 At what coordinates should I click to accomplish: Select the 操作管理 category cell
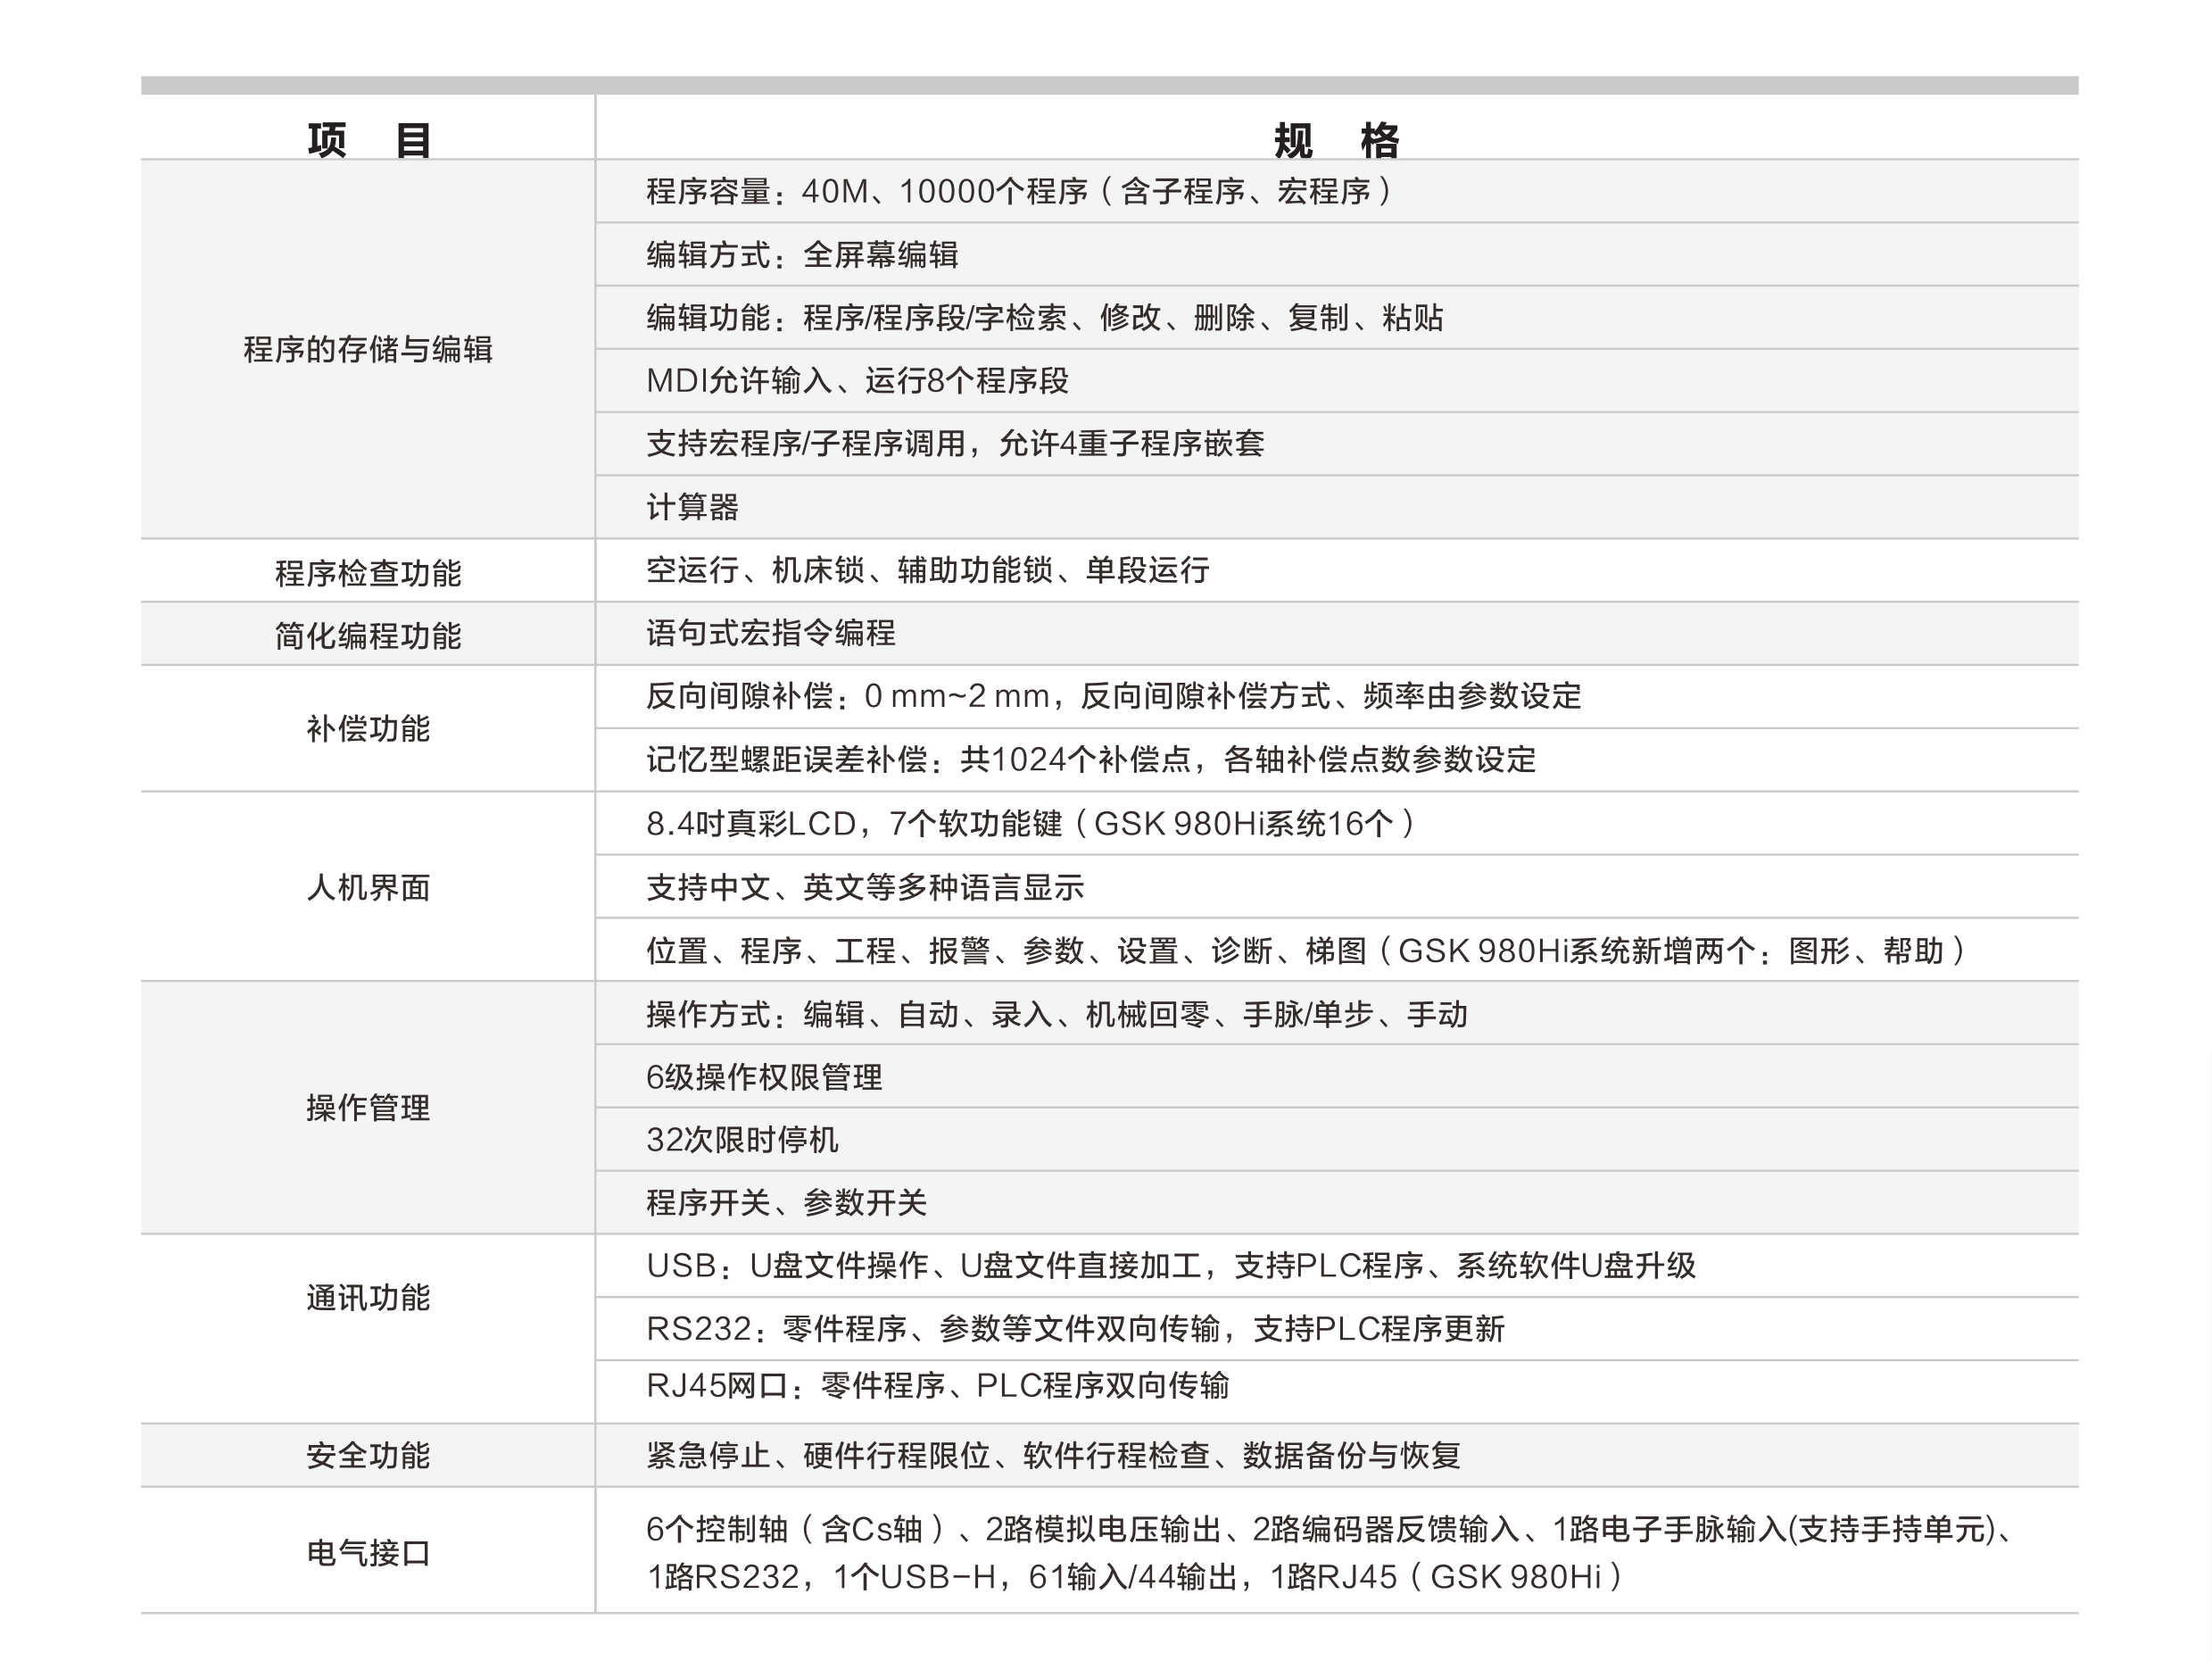368,1108
